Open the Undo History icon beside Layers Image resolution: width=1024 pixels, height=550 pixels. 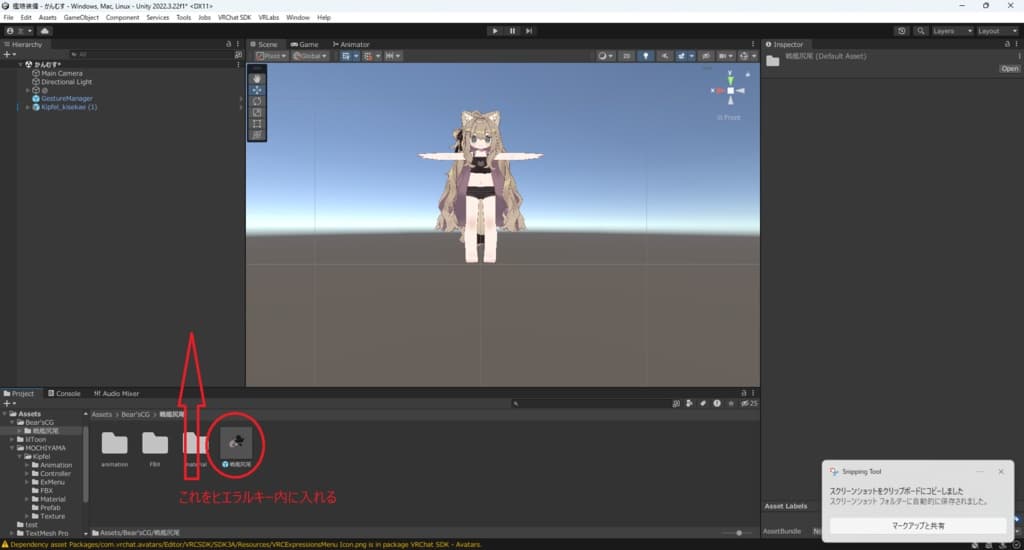pos(903,31)
